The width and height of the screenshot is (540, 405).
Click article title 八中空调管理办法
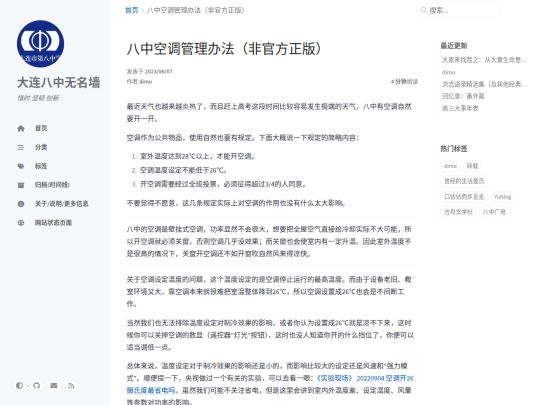tap(225, 49)
